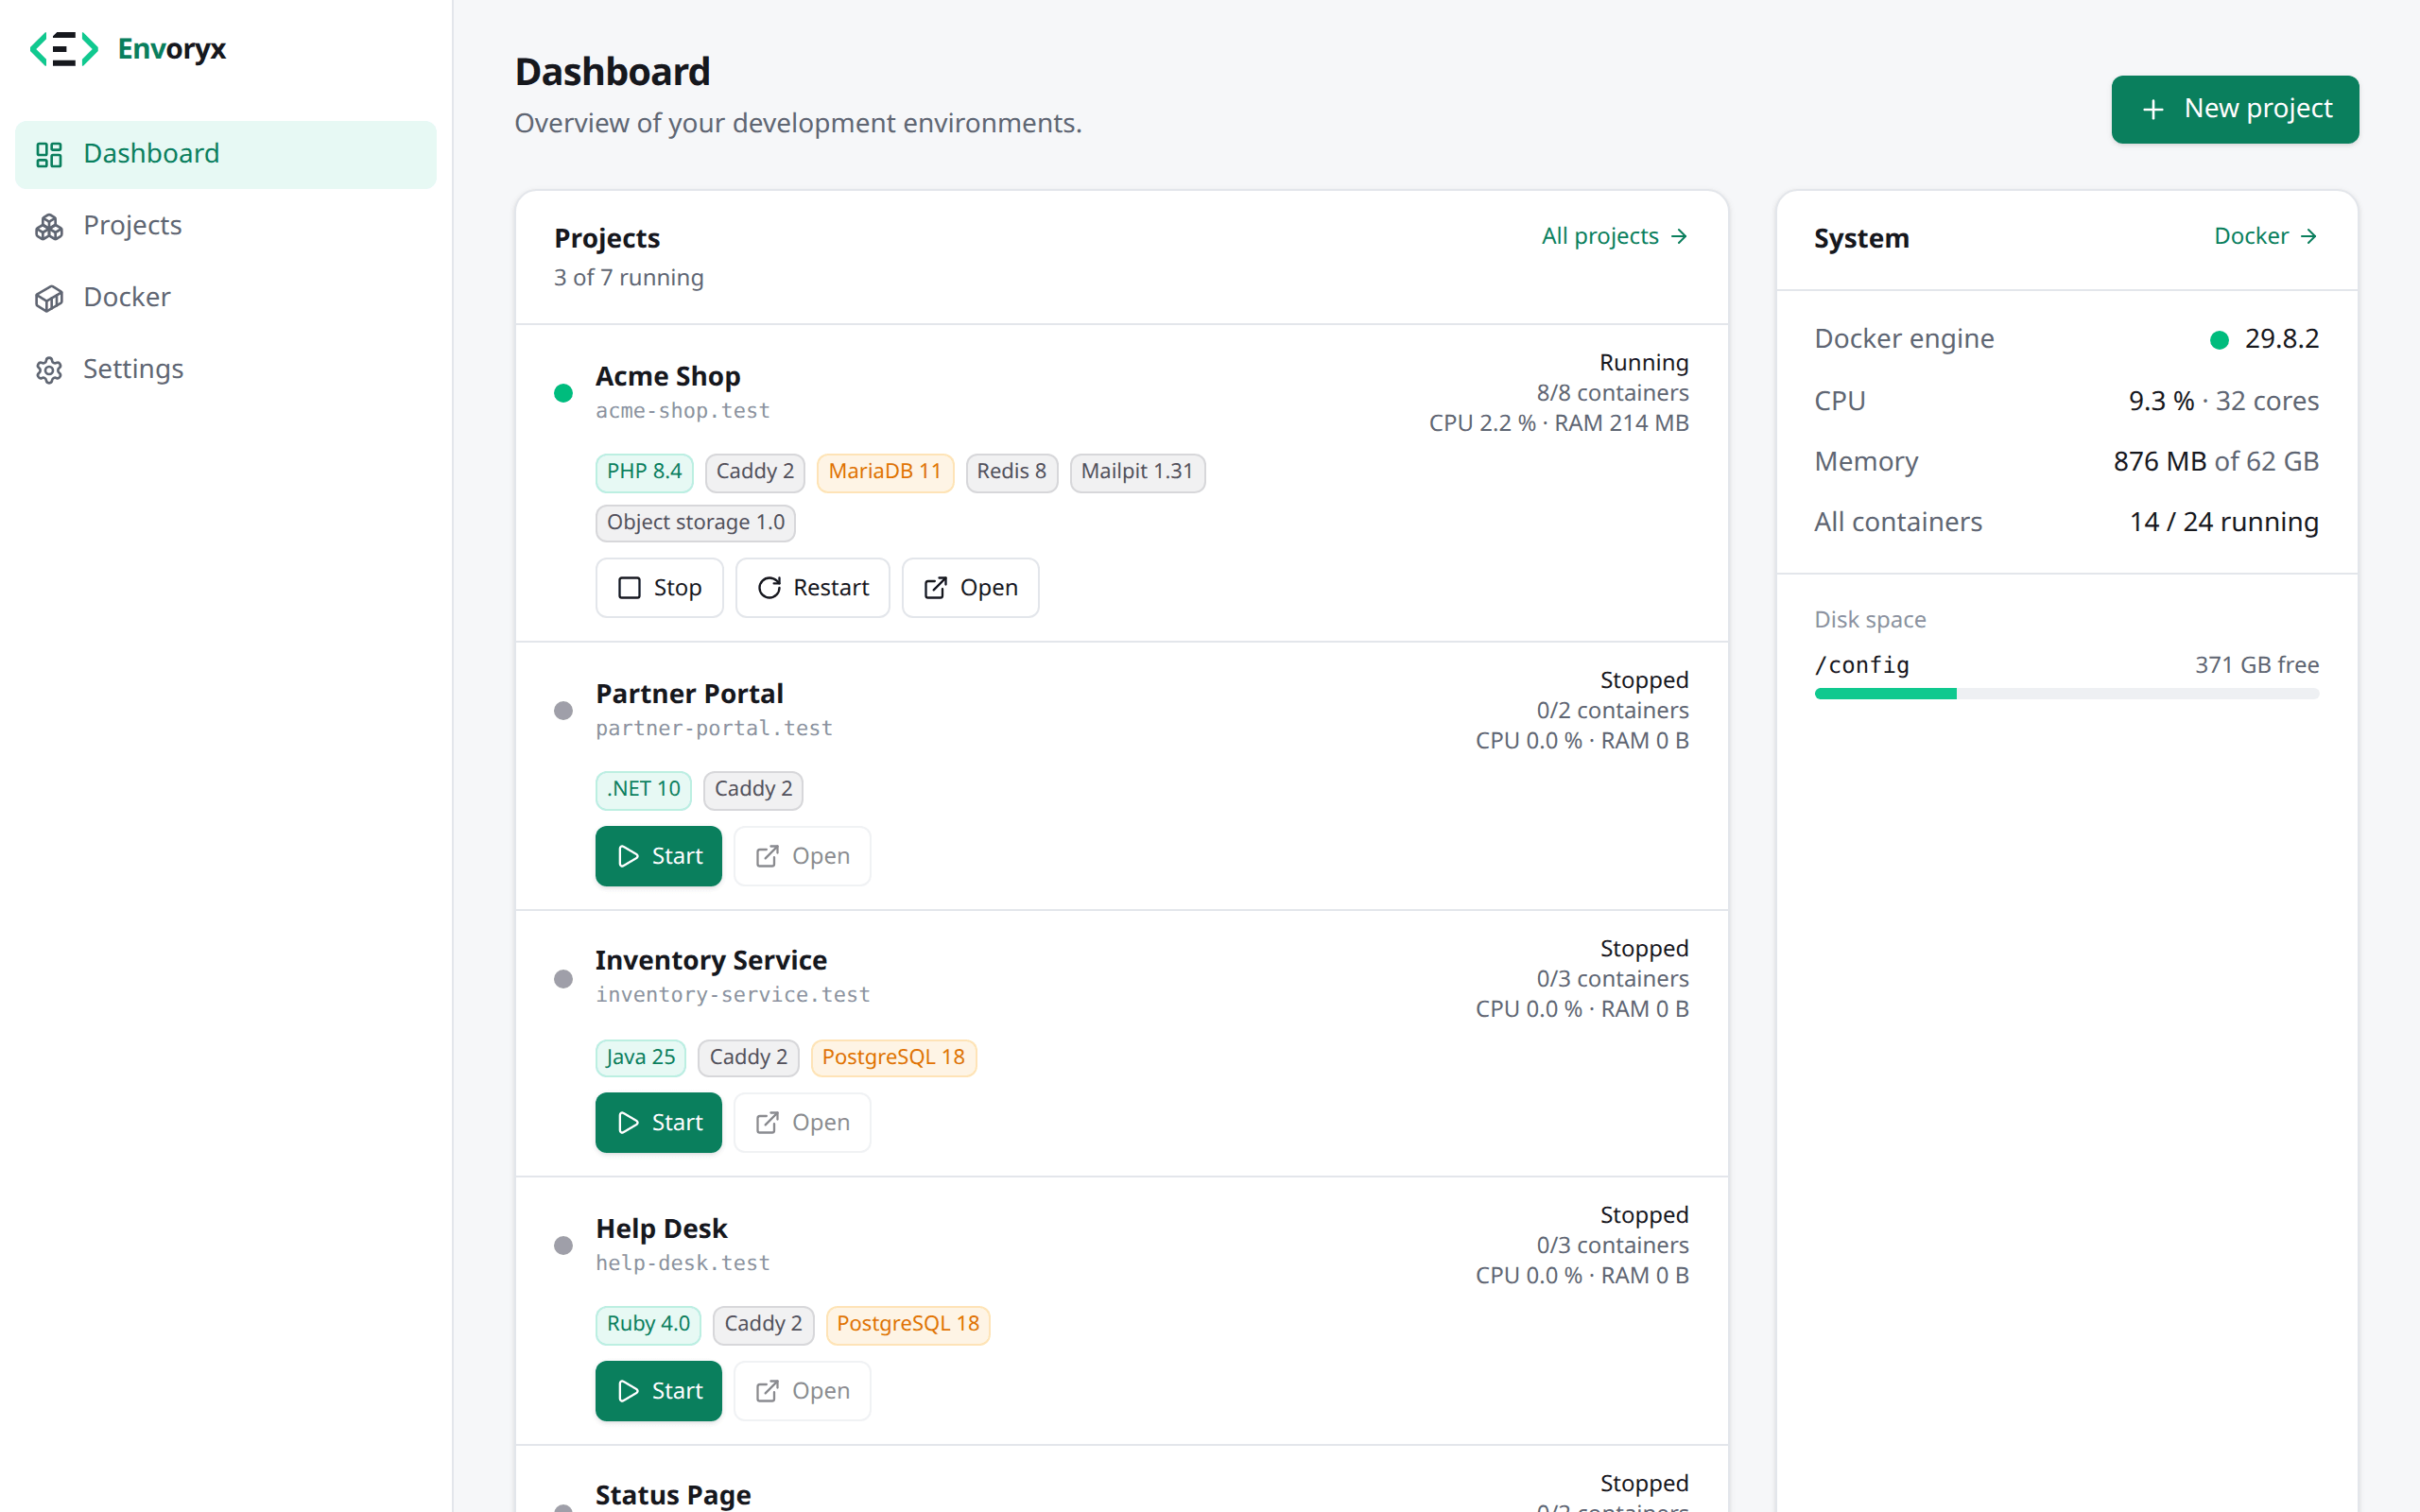The image size is (2420, 1512).
Task: Click the gray status dot of Help Desk
Action: click(564, 1246)
